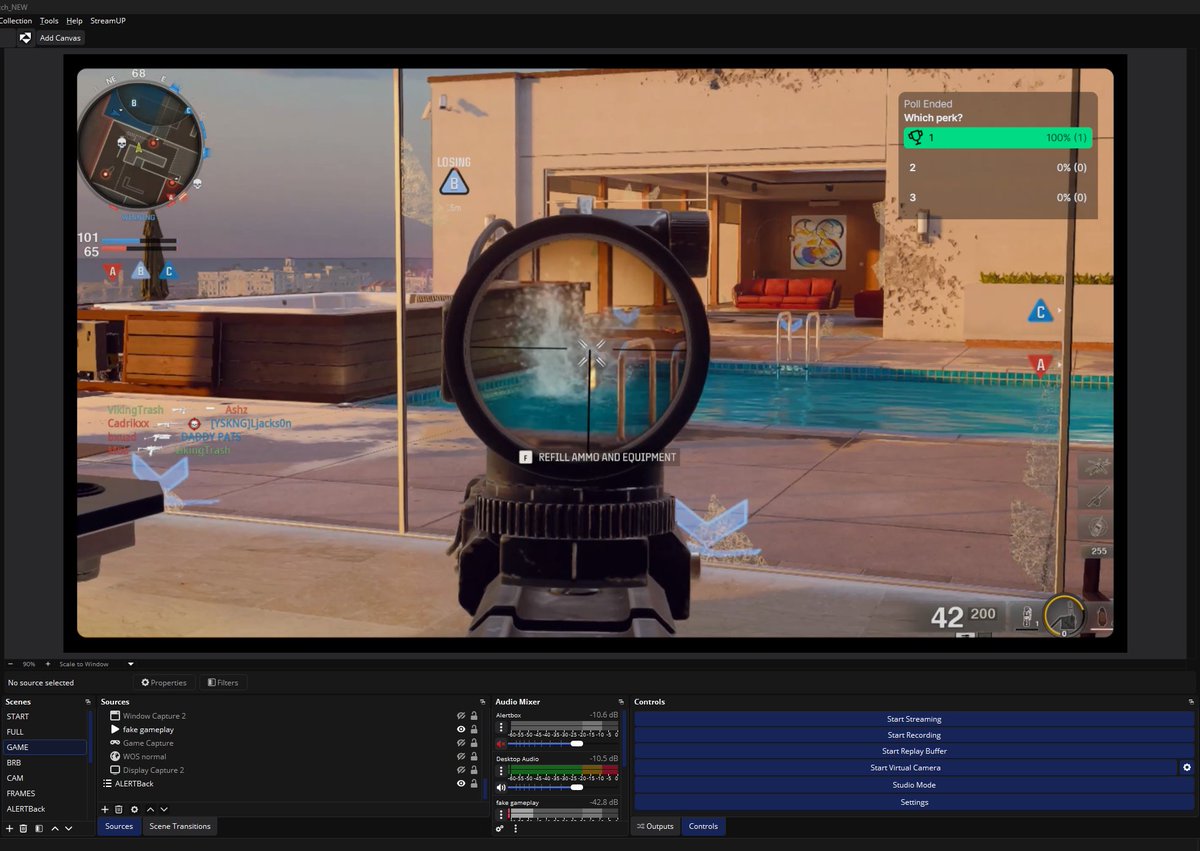The height and width of the screenshot is (851, 1200).
Task: Click Add Canvas button
Action: tap(61, 38)
